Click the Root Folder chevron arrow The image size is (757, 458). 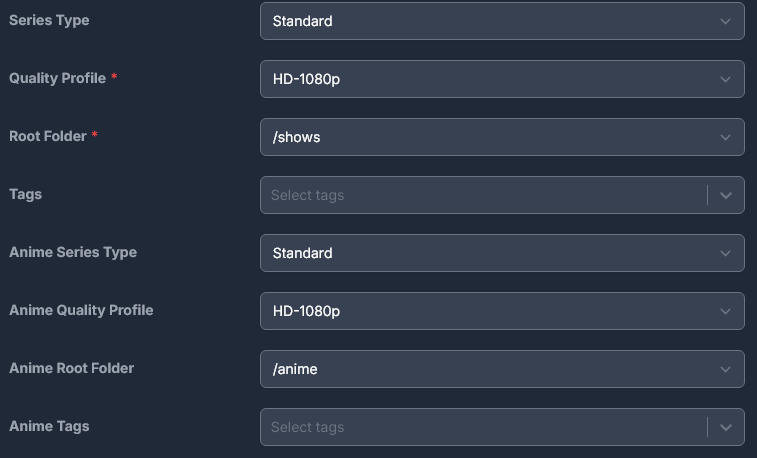click(726, 137)
